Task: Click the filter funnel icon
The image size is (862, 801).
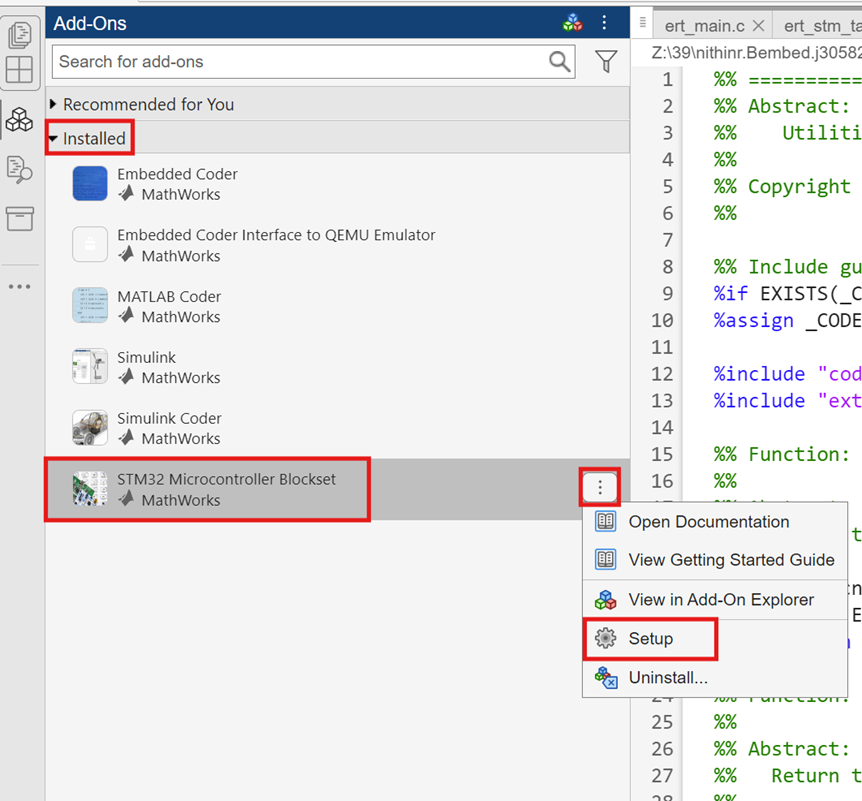Action: click(606, 62)
